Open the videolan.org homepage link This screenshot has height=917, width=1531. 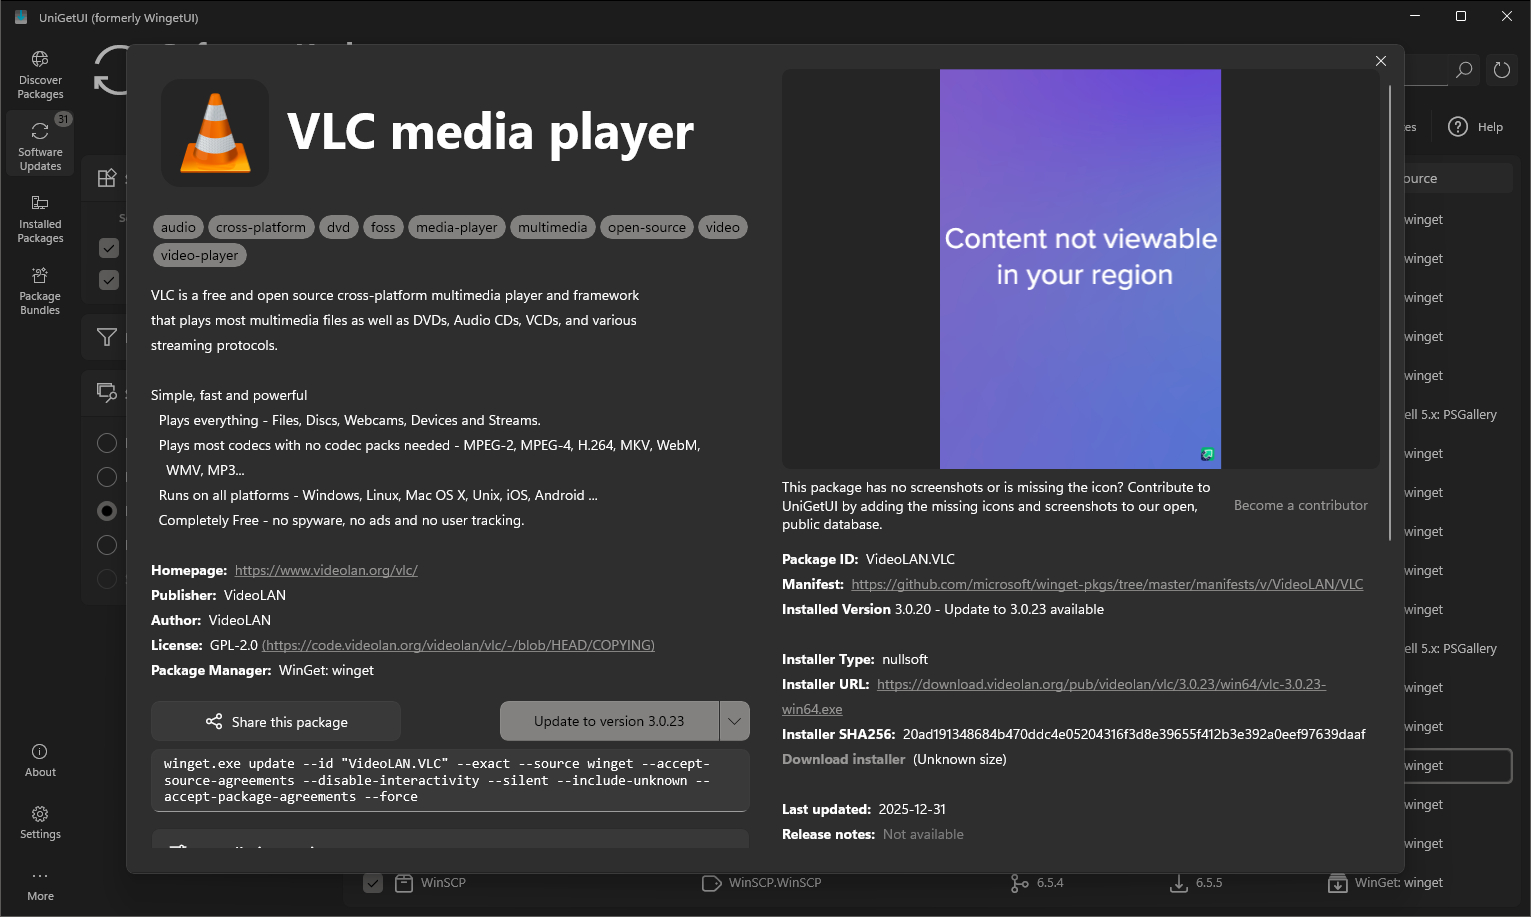[x=326, y=570]
